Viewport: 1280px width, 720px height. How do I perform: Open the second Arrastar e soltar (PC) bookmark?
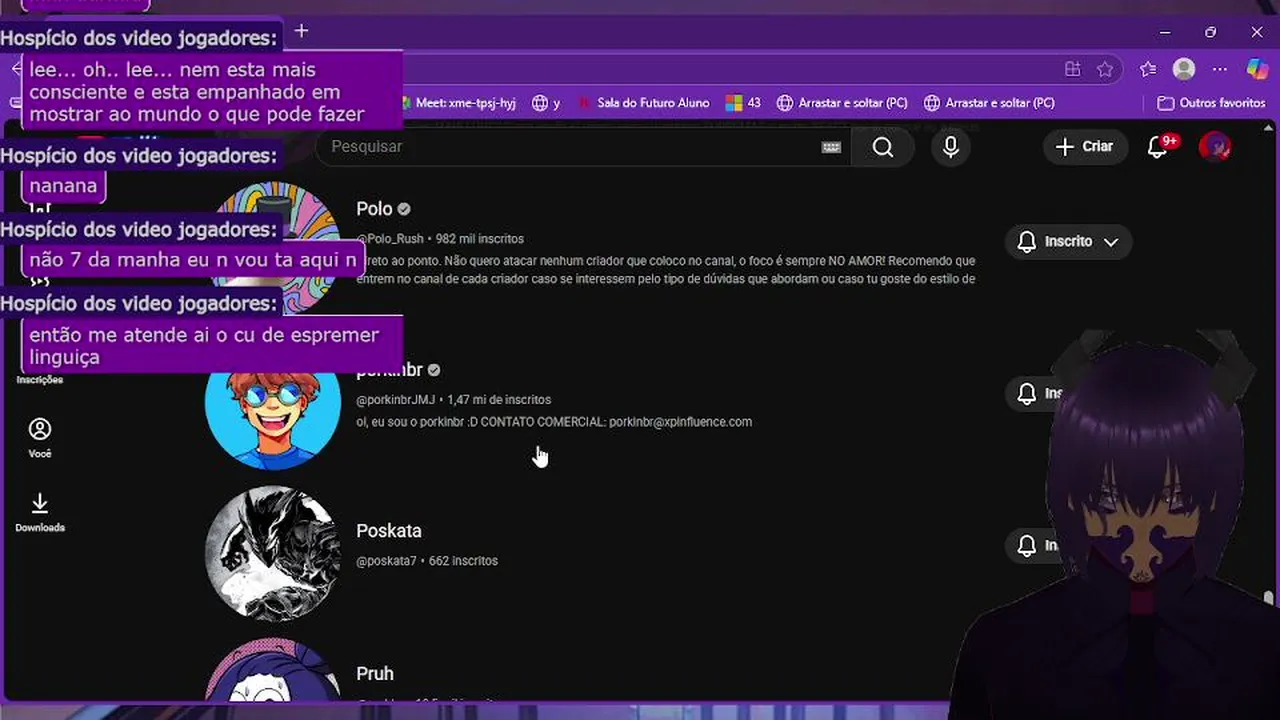pyautogui.click(x=990, y=103)
